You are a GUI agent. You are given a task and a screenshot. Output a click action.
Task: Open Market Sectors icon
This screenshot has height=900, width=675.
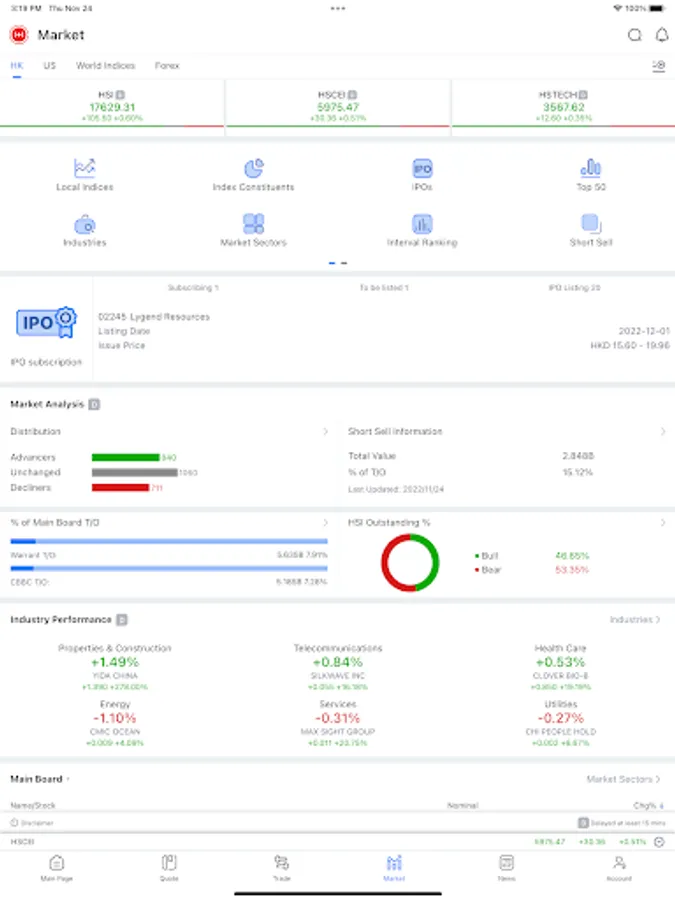point(253,223)
